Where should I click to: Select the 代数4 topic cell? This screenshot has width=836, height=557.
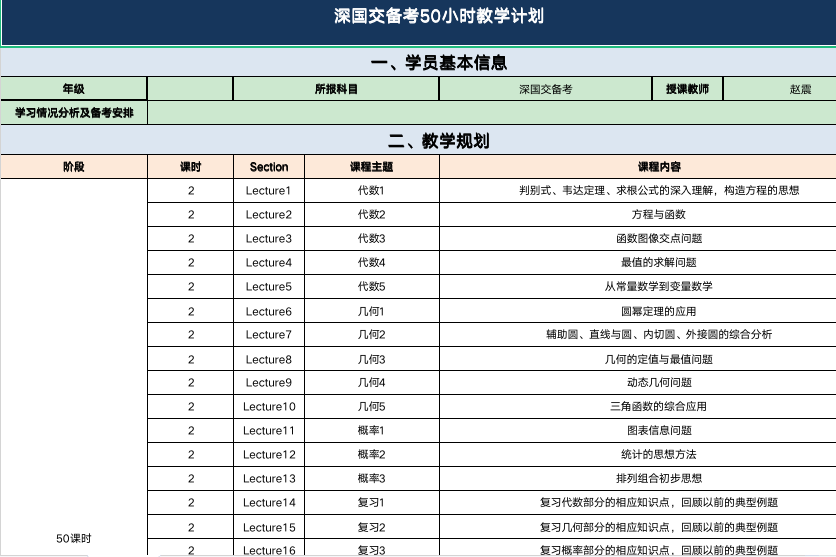[x=372, y=262]
